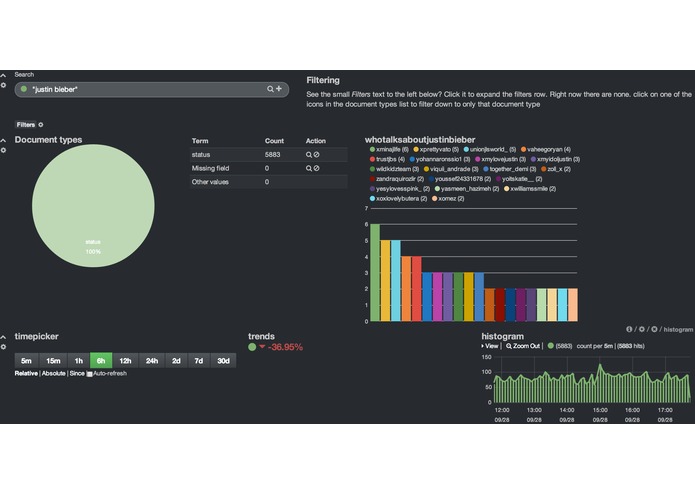
Task: Click yohannaronssio1 legend entry
Action: point(440,159)
